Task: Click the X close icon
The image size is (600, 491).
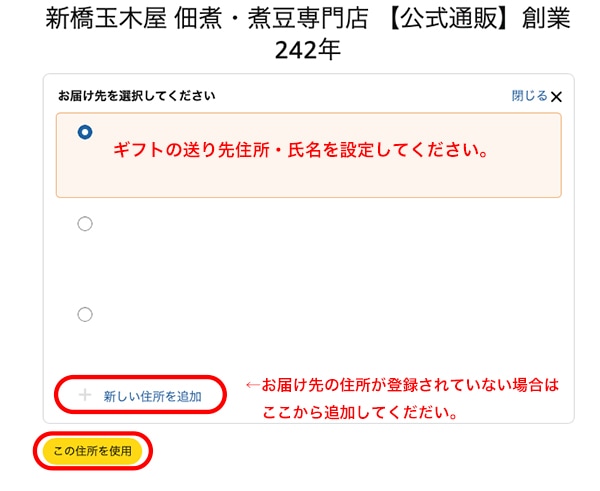Action: click(x=557, y=97)
